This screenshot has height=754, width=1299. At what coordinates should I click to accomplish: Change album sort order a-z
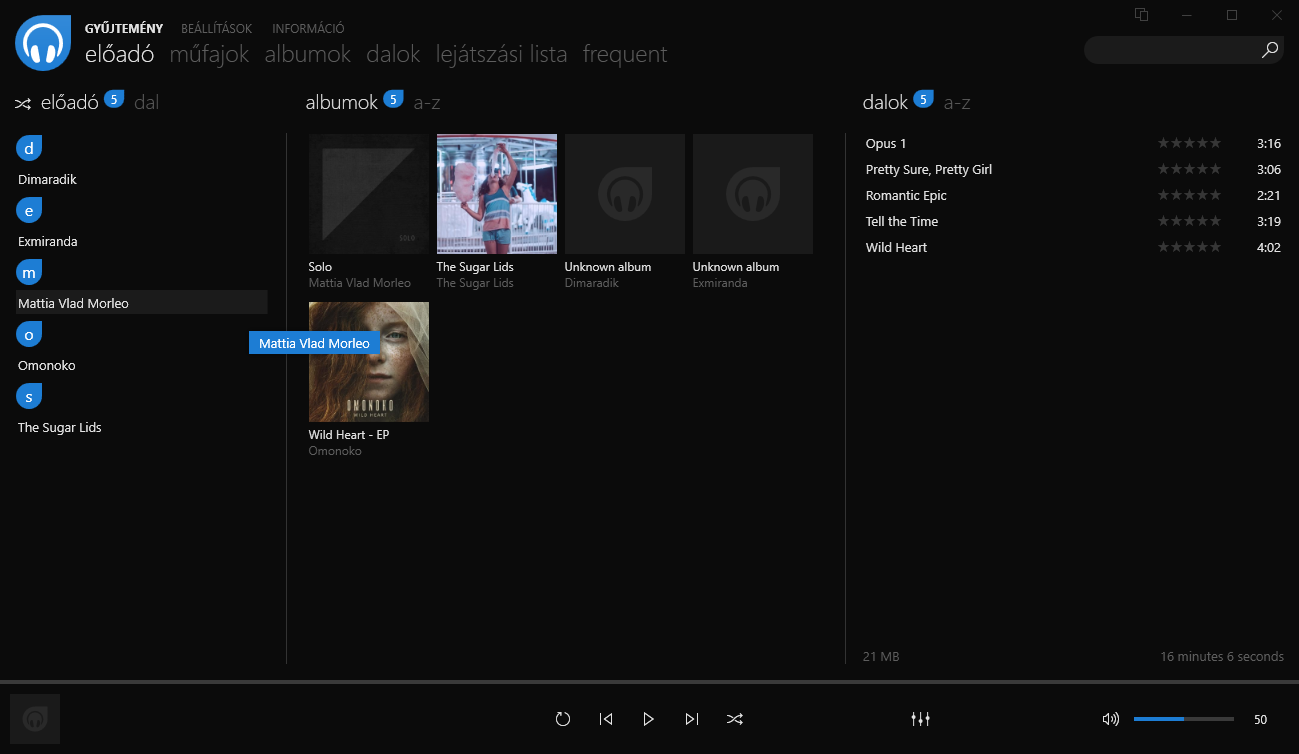[x=427, y=102]
